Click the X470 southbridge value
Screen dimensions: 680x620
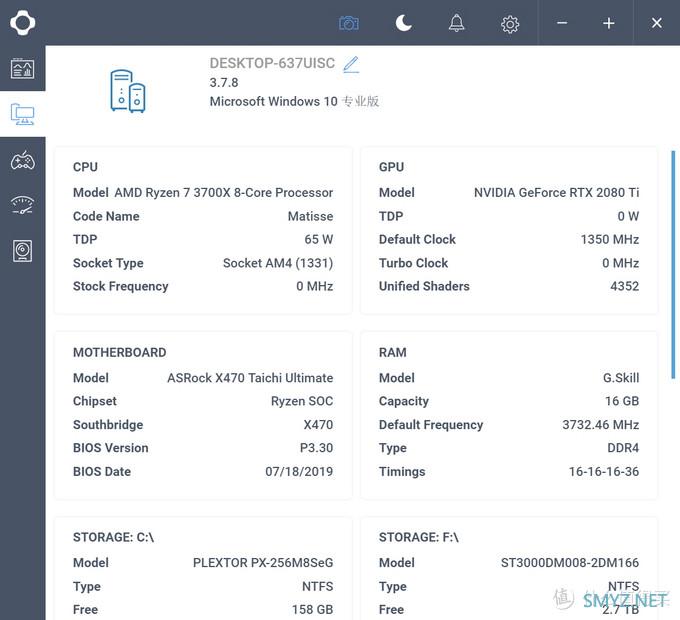tap(318, 425)
